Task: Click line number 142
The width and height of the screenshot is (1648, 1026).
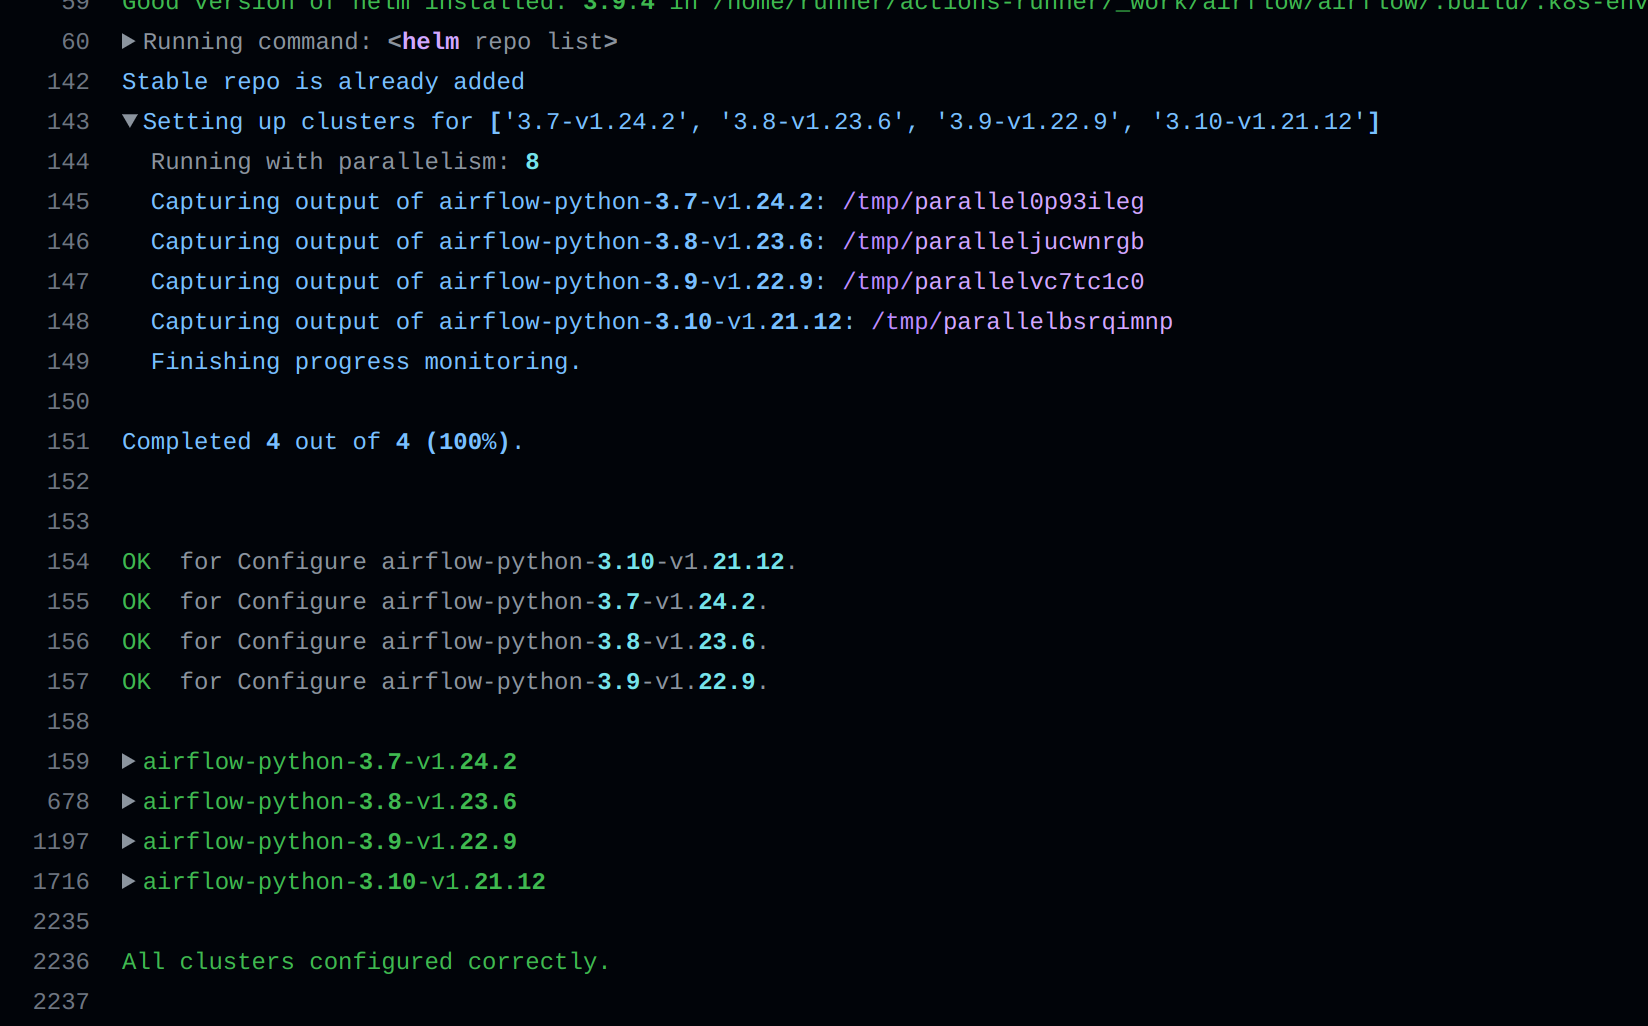Action: [68, 82]
